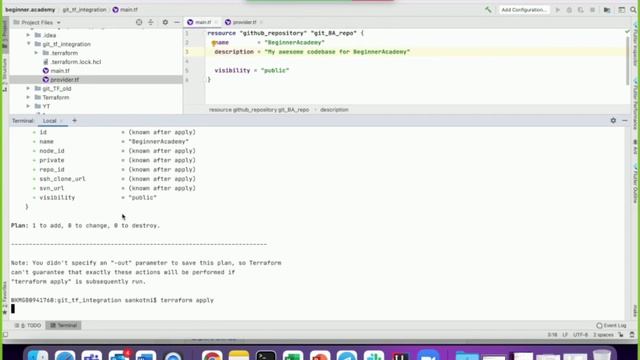Click resource github_repository breadcrumb below editor
This screenshot has height=360, width=640.
pyautogui.click(x=259, y=110)
